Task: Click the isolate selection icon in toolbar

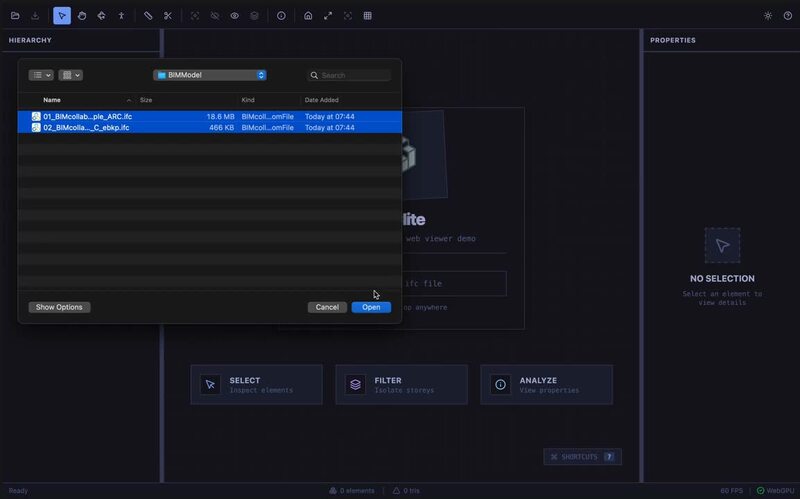Action: pos(195,16)
